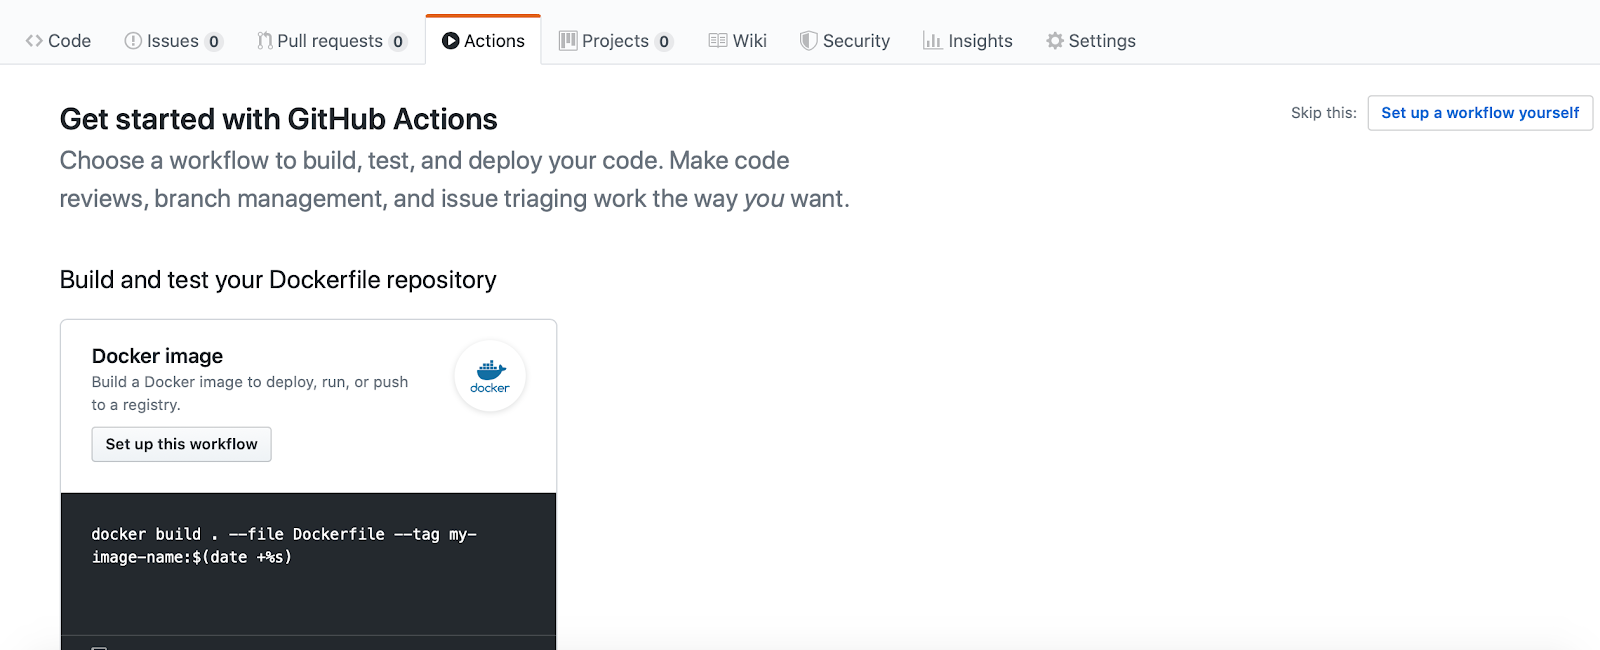The width and height of the screenshot is (1600, 650).
Task: Click the 'Build and test your Dockerfile repository' heading
Action: point(278,280)
